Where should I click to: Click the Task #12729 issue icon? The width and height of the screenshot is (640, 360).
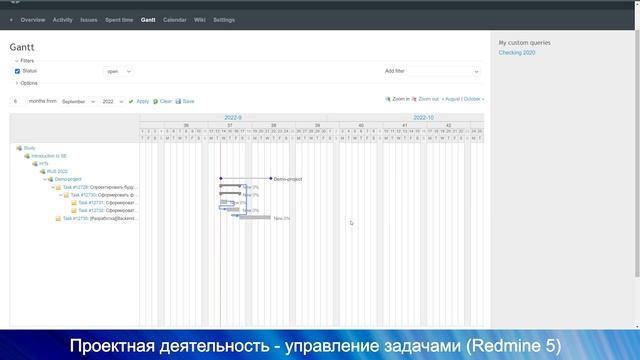click(58, 187)
